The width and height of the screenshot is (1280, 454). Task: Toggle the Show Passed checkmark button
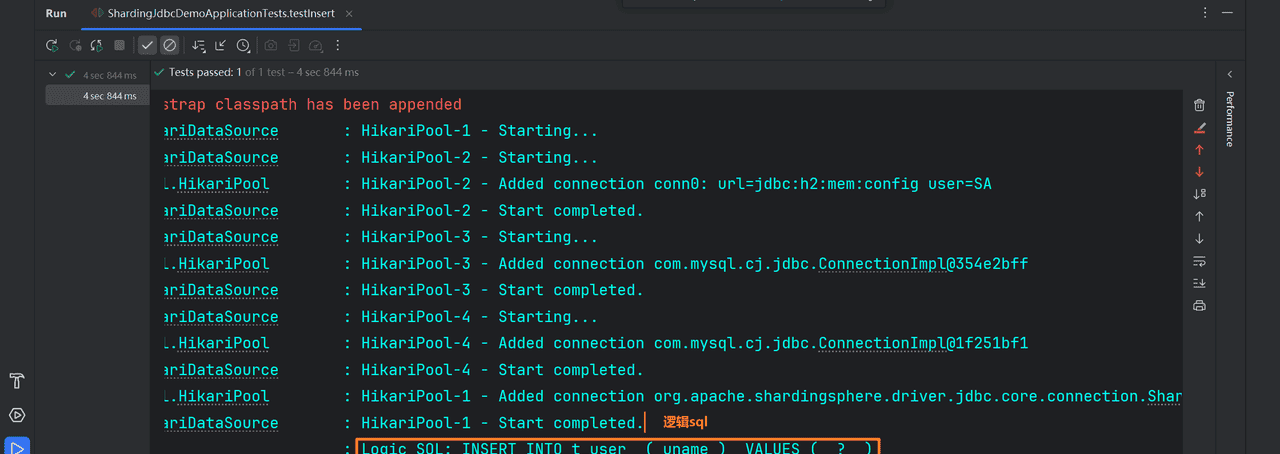point(147,46)
